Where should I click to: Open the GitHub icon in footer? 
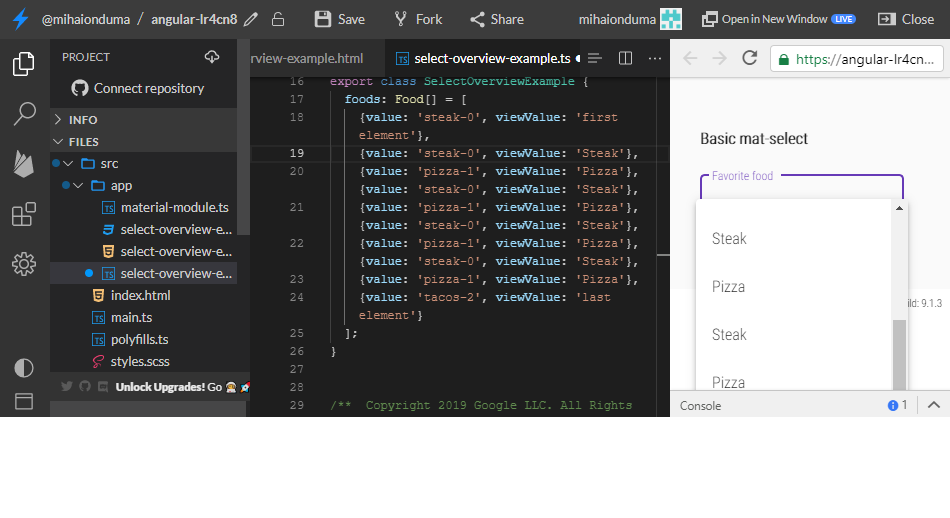click(x=85, y=386)
